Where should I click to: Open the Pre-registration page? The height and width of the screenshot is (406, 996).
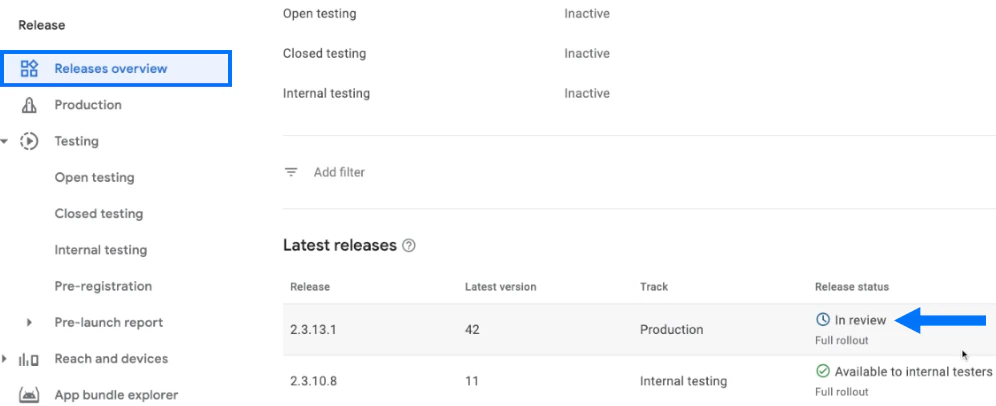(103, 286)
